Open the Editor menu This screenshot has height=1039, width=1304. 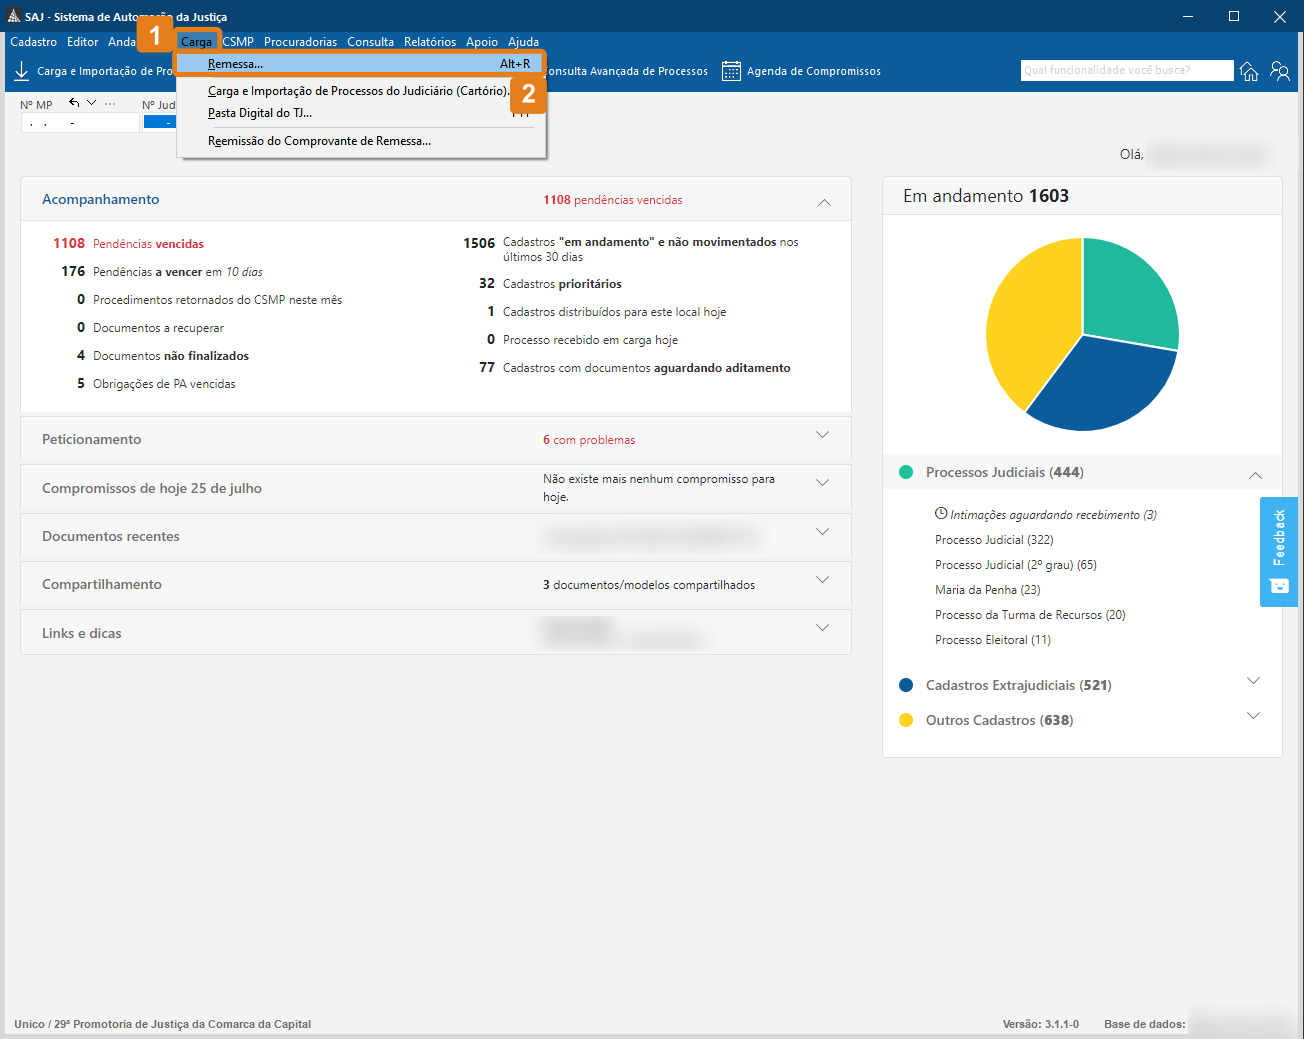click(83, 42)
